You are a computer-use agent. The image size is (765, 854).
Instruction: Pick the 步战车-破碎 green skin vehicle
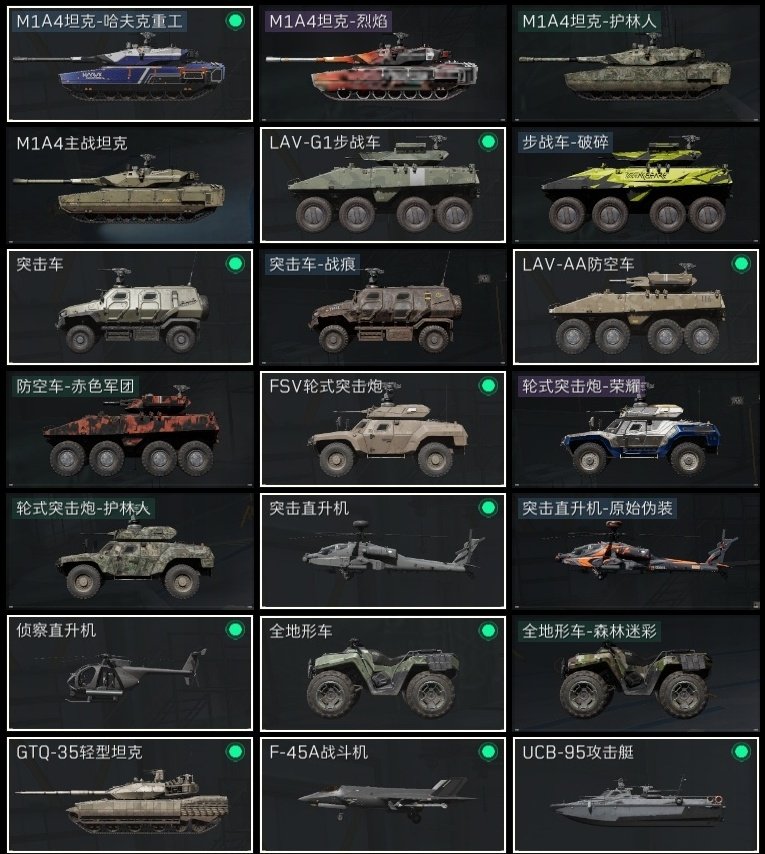[x=635, y=185]
